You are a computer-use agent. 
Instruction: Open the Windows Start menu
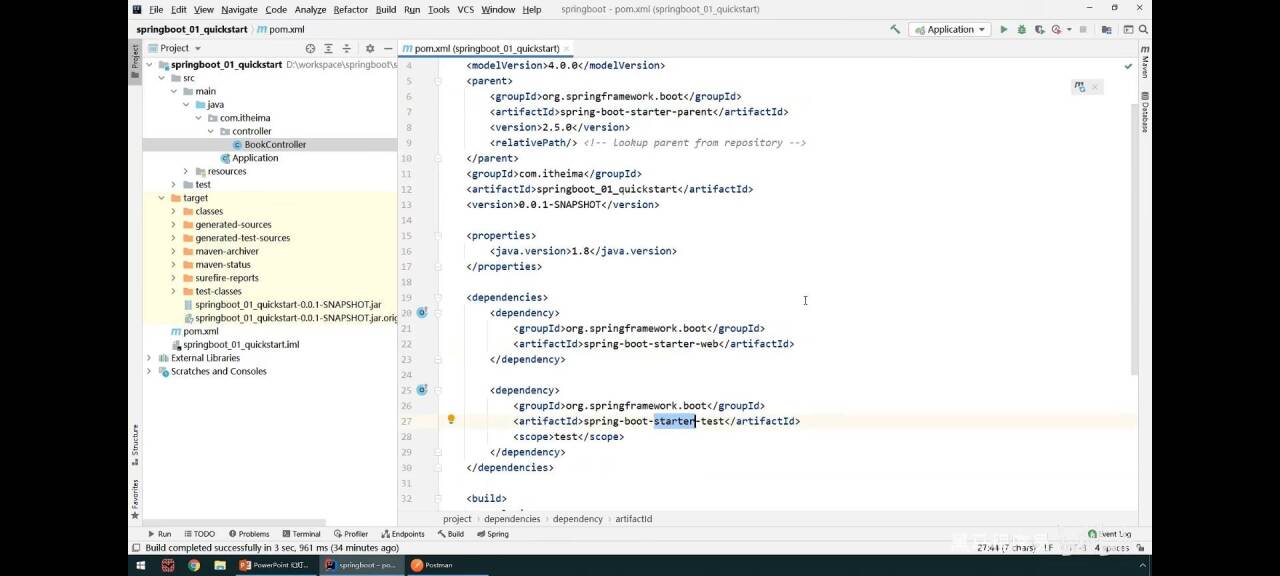141,565
